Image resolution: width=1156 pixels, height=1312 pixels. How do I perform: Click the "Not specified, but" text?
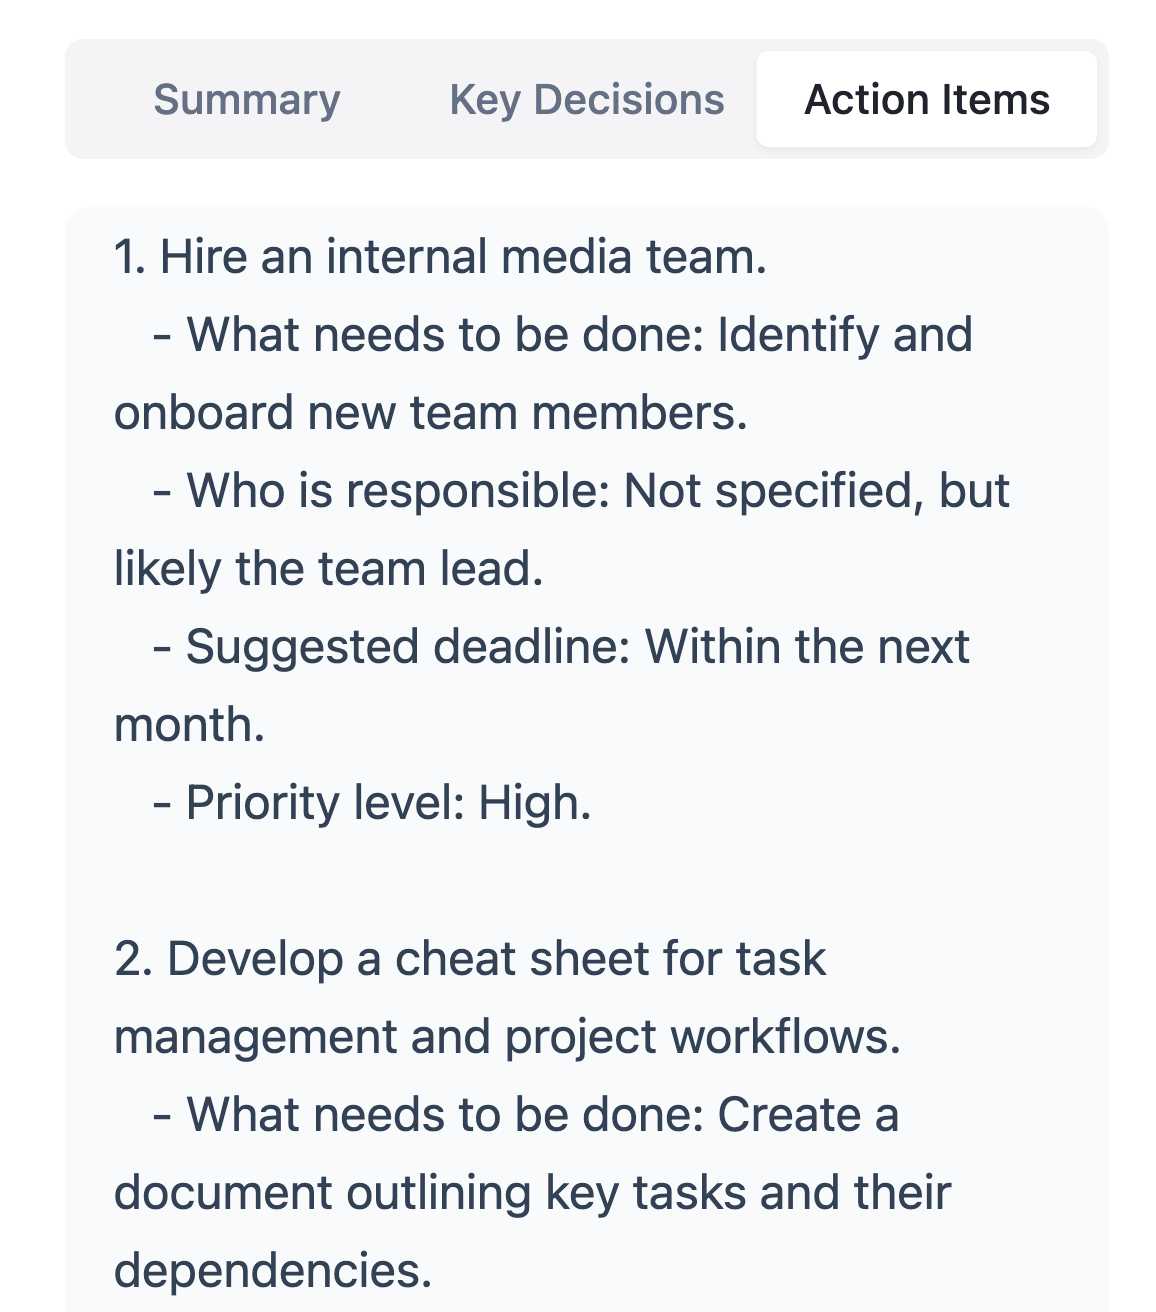pos(816,491)
